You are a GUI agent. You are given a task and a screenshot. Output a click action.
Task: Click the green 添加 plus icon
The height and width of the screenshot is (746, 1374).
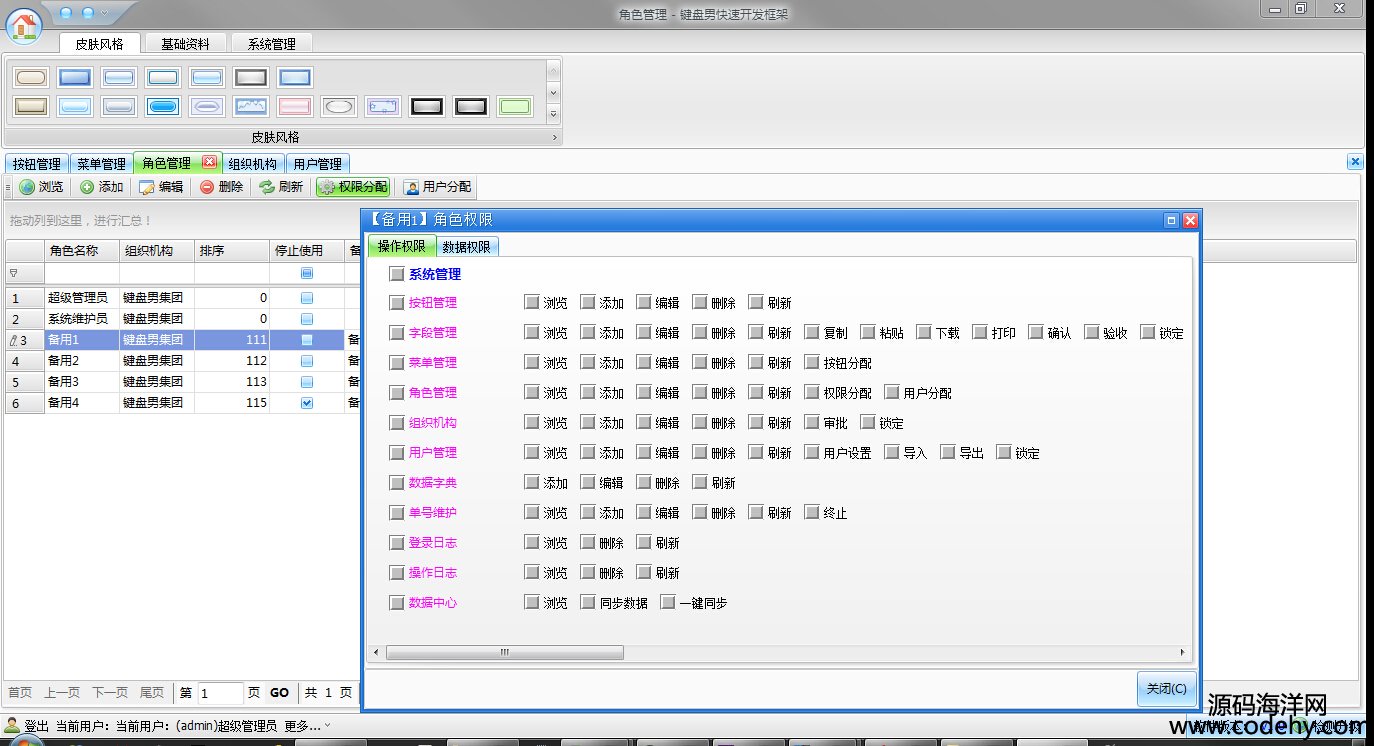pyautogui.click(x=87, y=187)
